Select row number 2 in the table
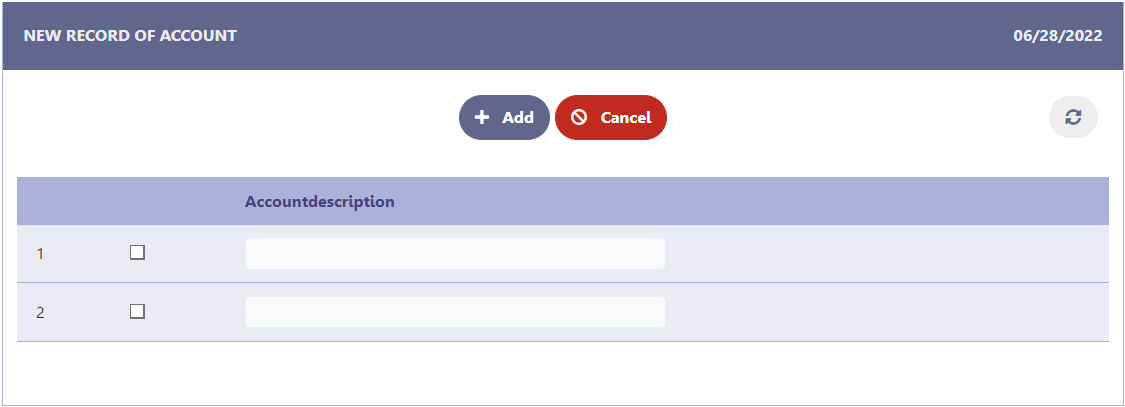Screen dimensions: 1125x407 (x=41, y=313)
